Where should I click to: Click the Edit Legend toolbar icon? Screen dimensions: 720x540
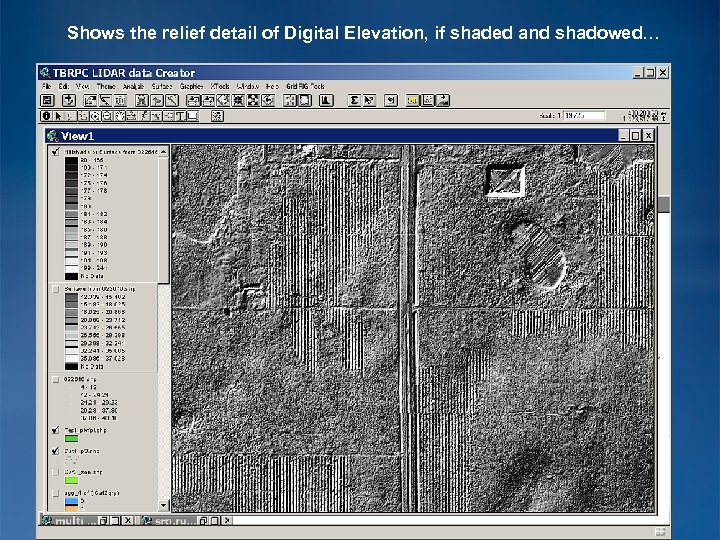(105, 100)
